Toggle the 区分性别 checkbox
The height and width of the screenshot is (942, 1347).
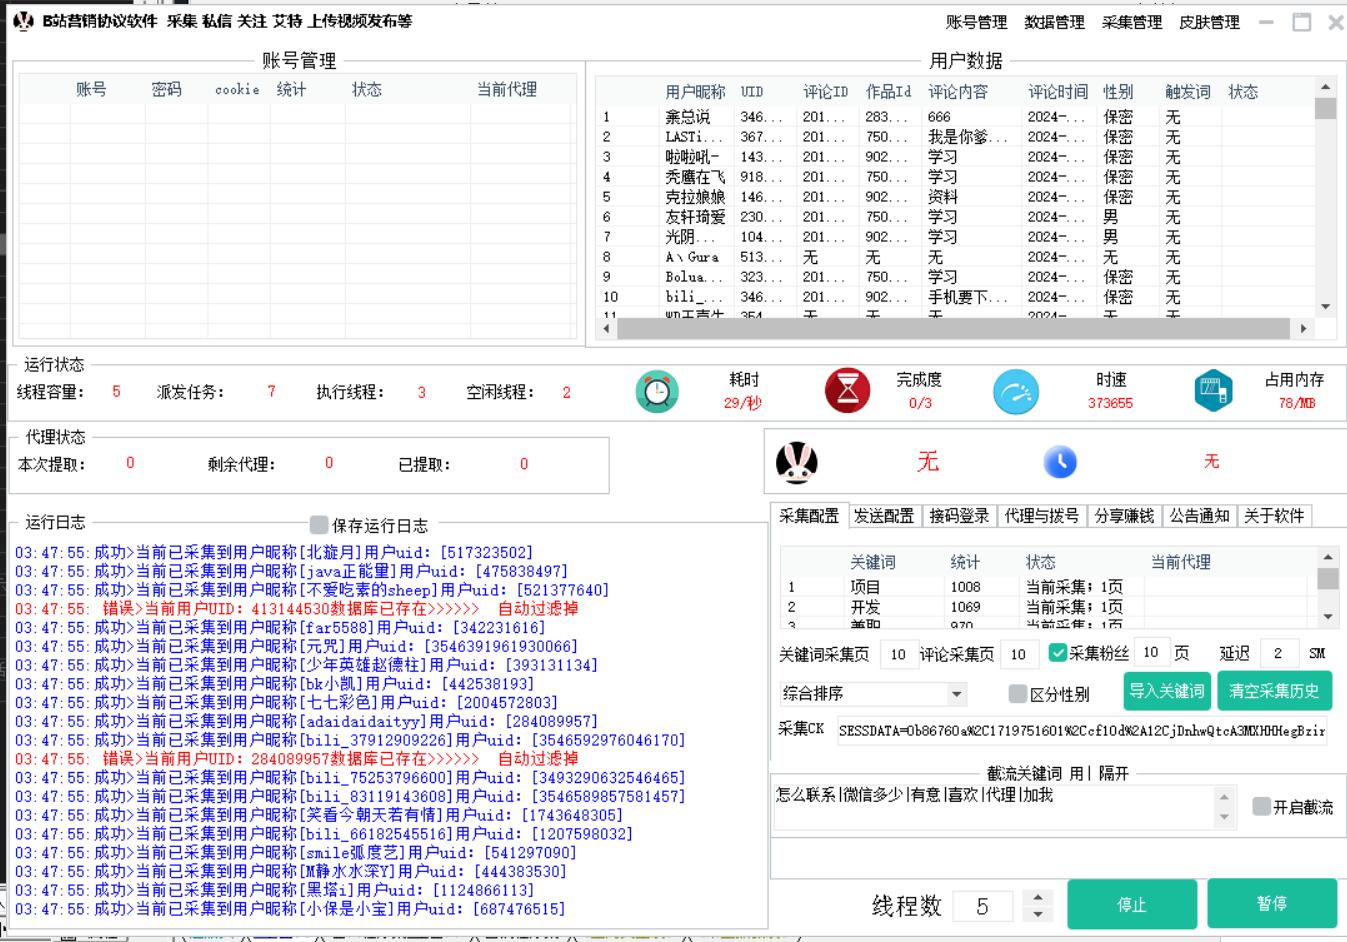coord(1018,694)
